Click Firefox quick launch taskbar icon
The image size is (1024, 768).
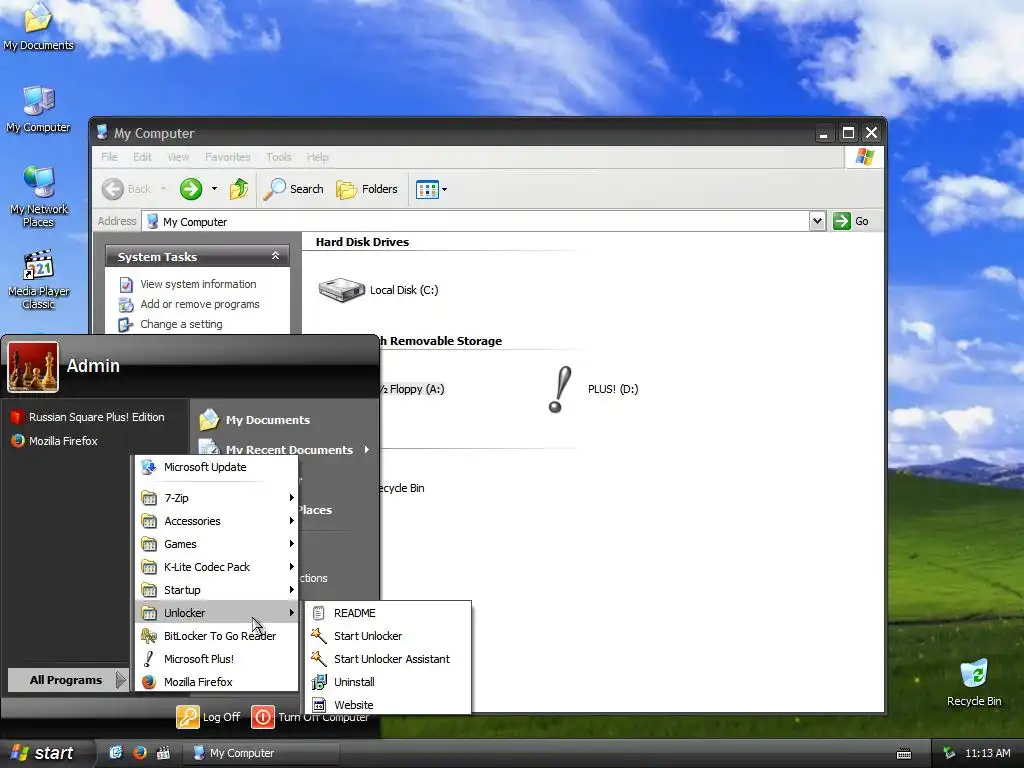point(140,753)
